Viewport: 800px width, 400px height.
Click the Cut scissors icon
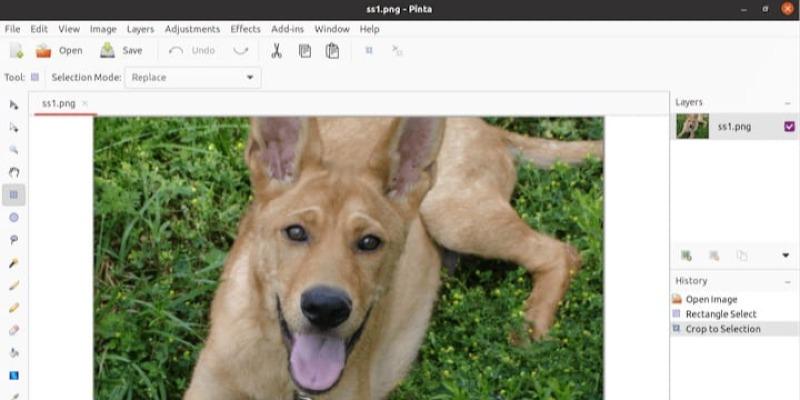point(277,51)
